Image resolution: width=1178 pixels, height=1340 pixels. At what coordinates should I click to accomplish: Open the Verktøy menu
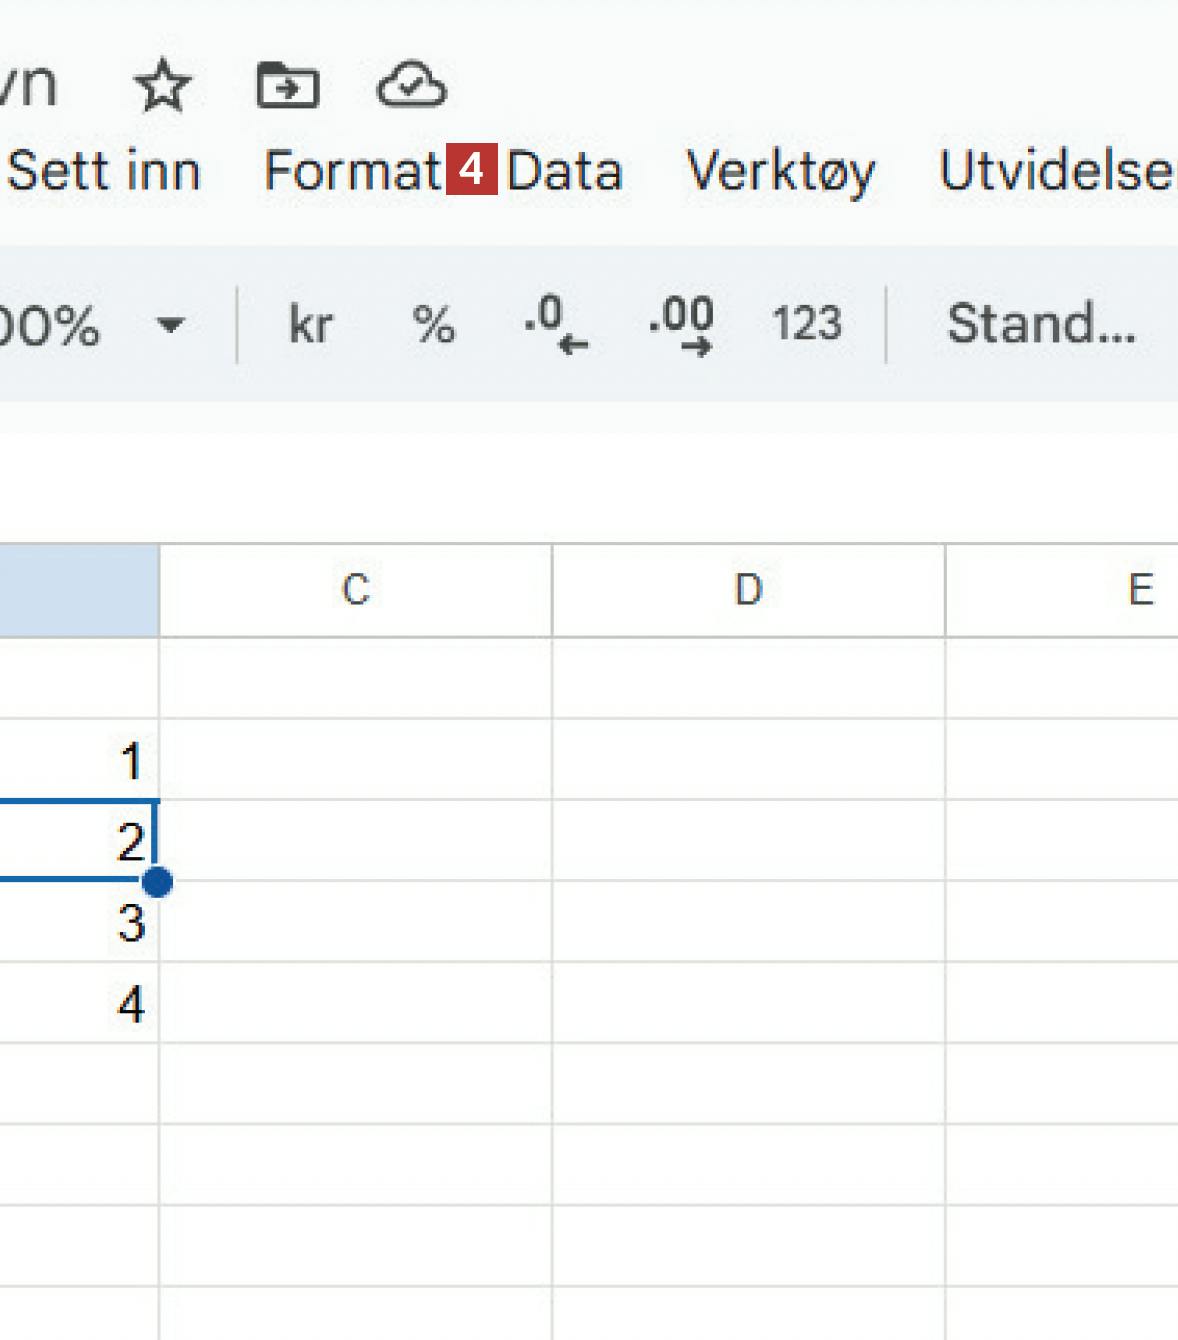tap(781, 171)
